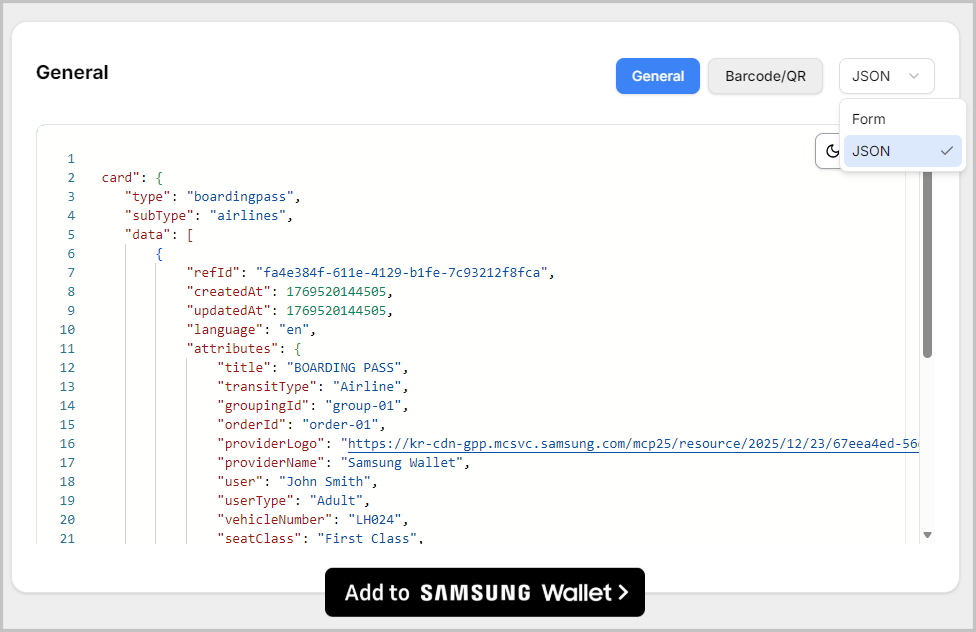Click the code editor's vertical scrollbar thumb
976x632 pixels.
point(927,260)
